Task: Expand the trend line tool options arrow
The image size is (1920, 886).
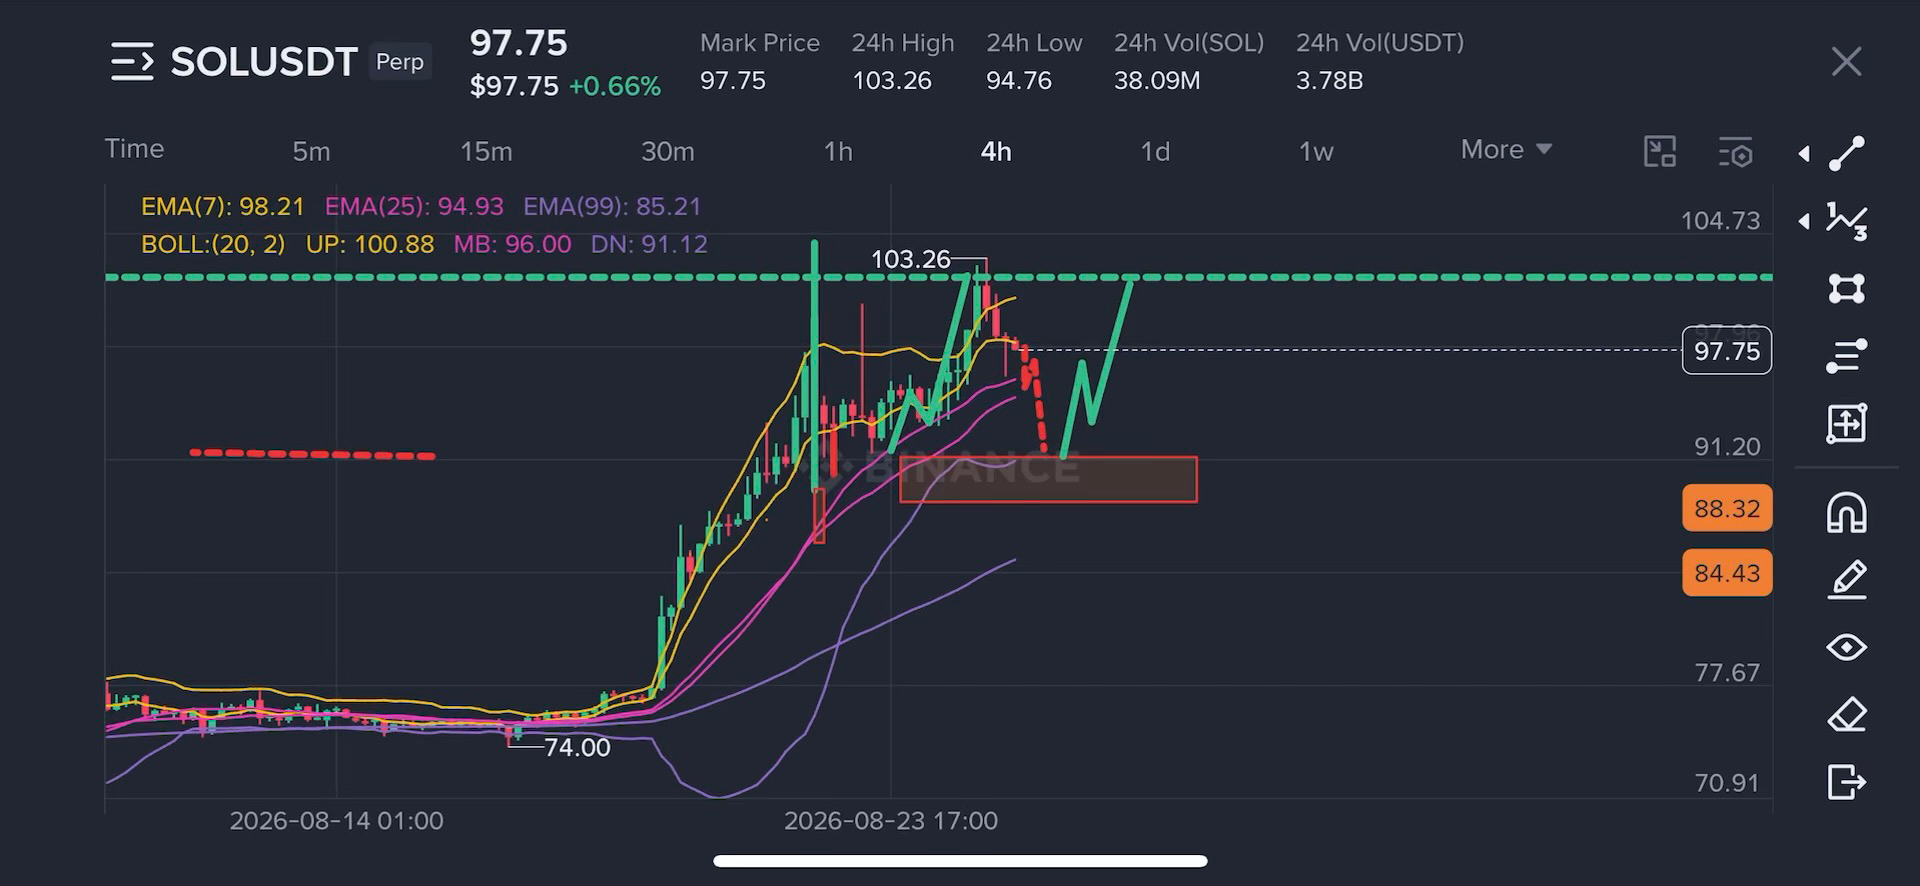Action: click(1804, 154)
